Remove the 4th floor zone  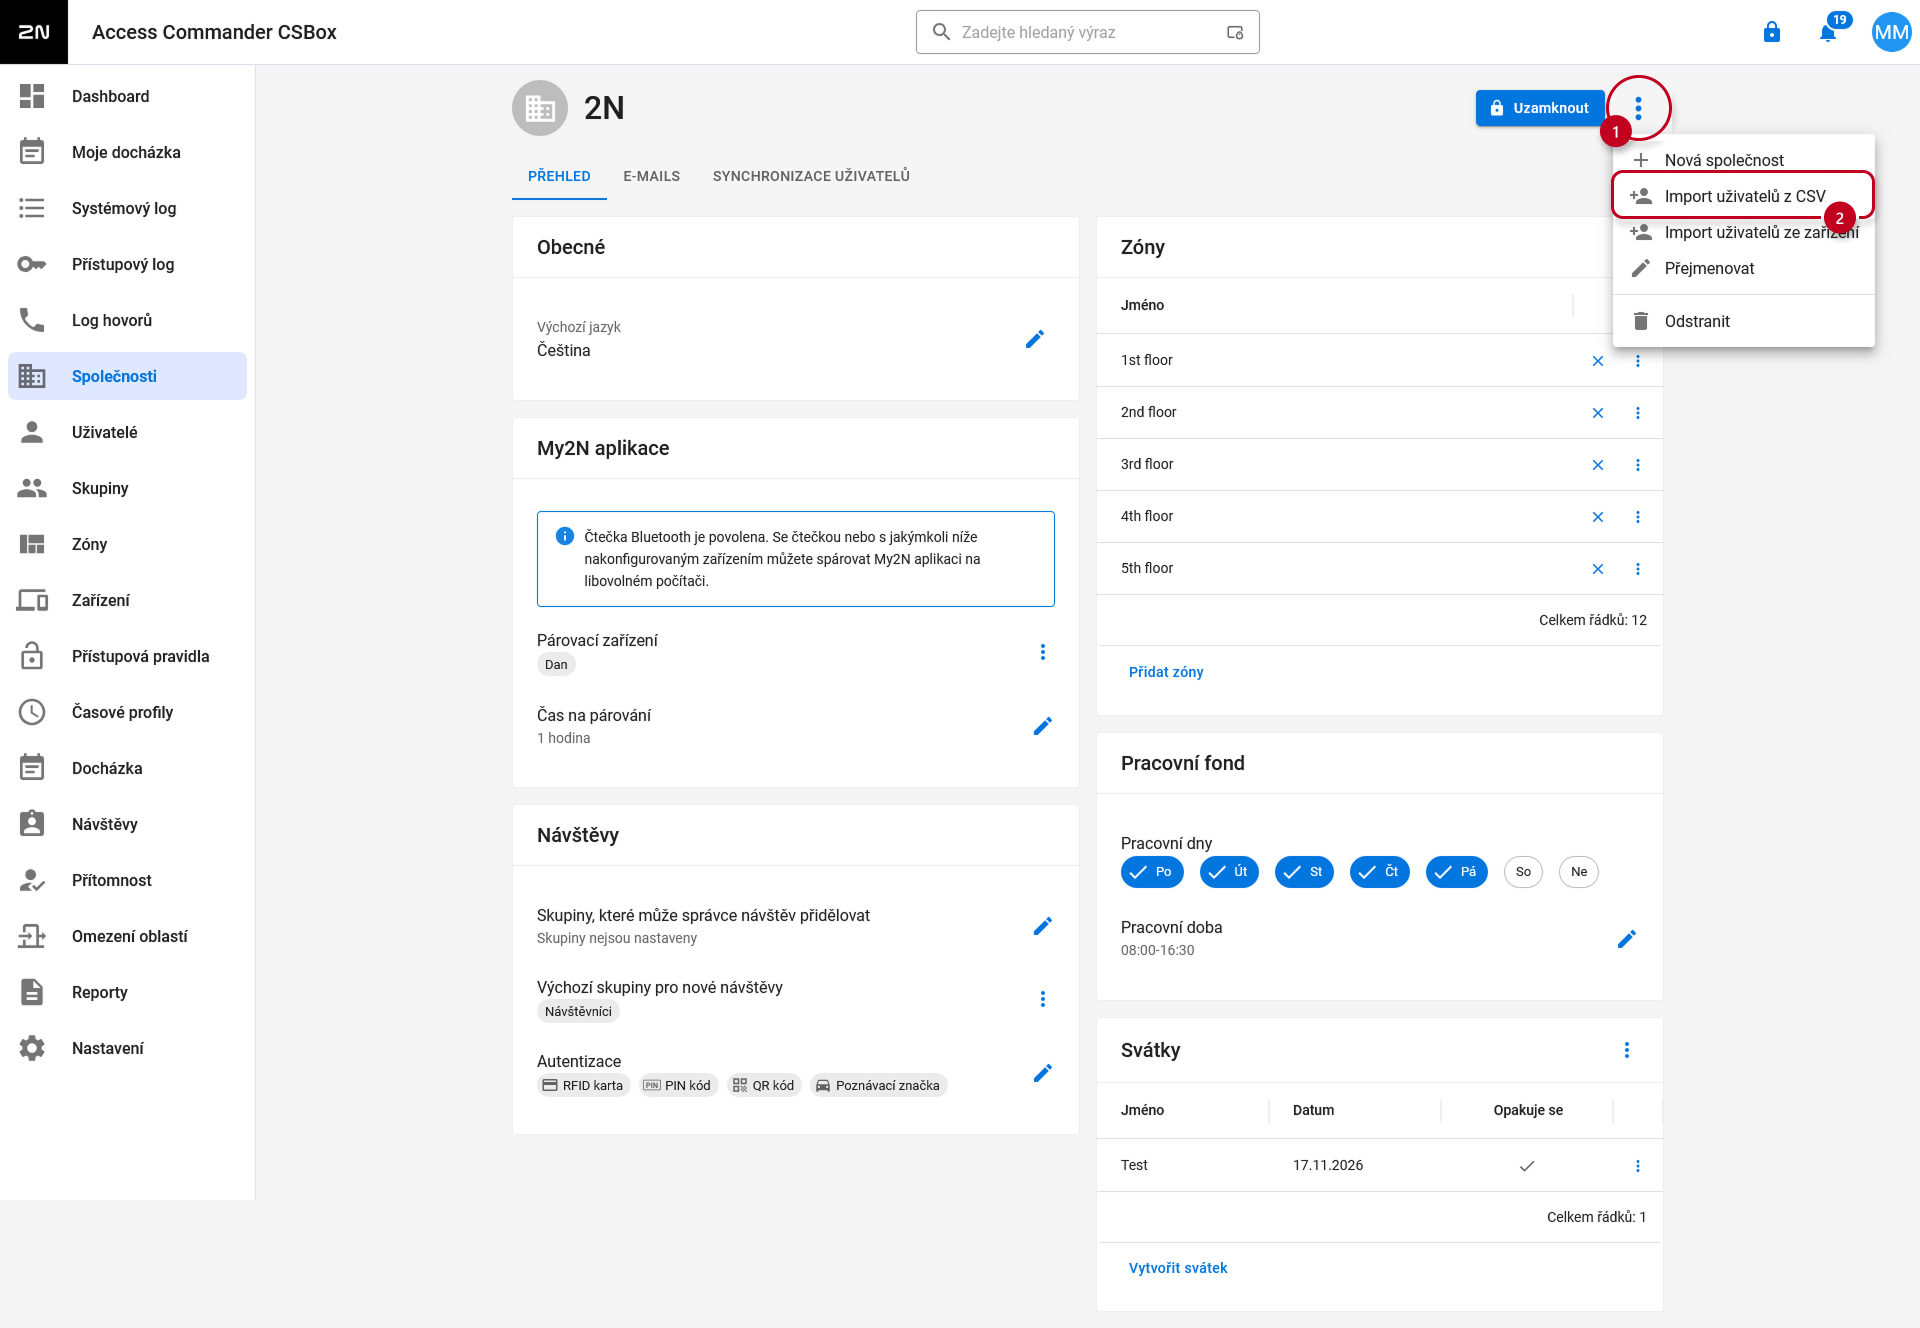1598,517
